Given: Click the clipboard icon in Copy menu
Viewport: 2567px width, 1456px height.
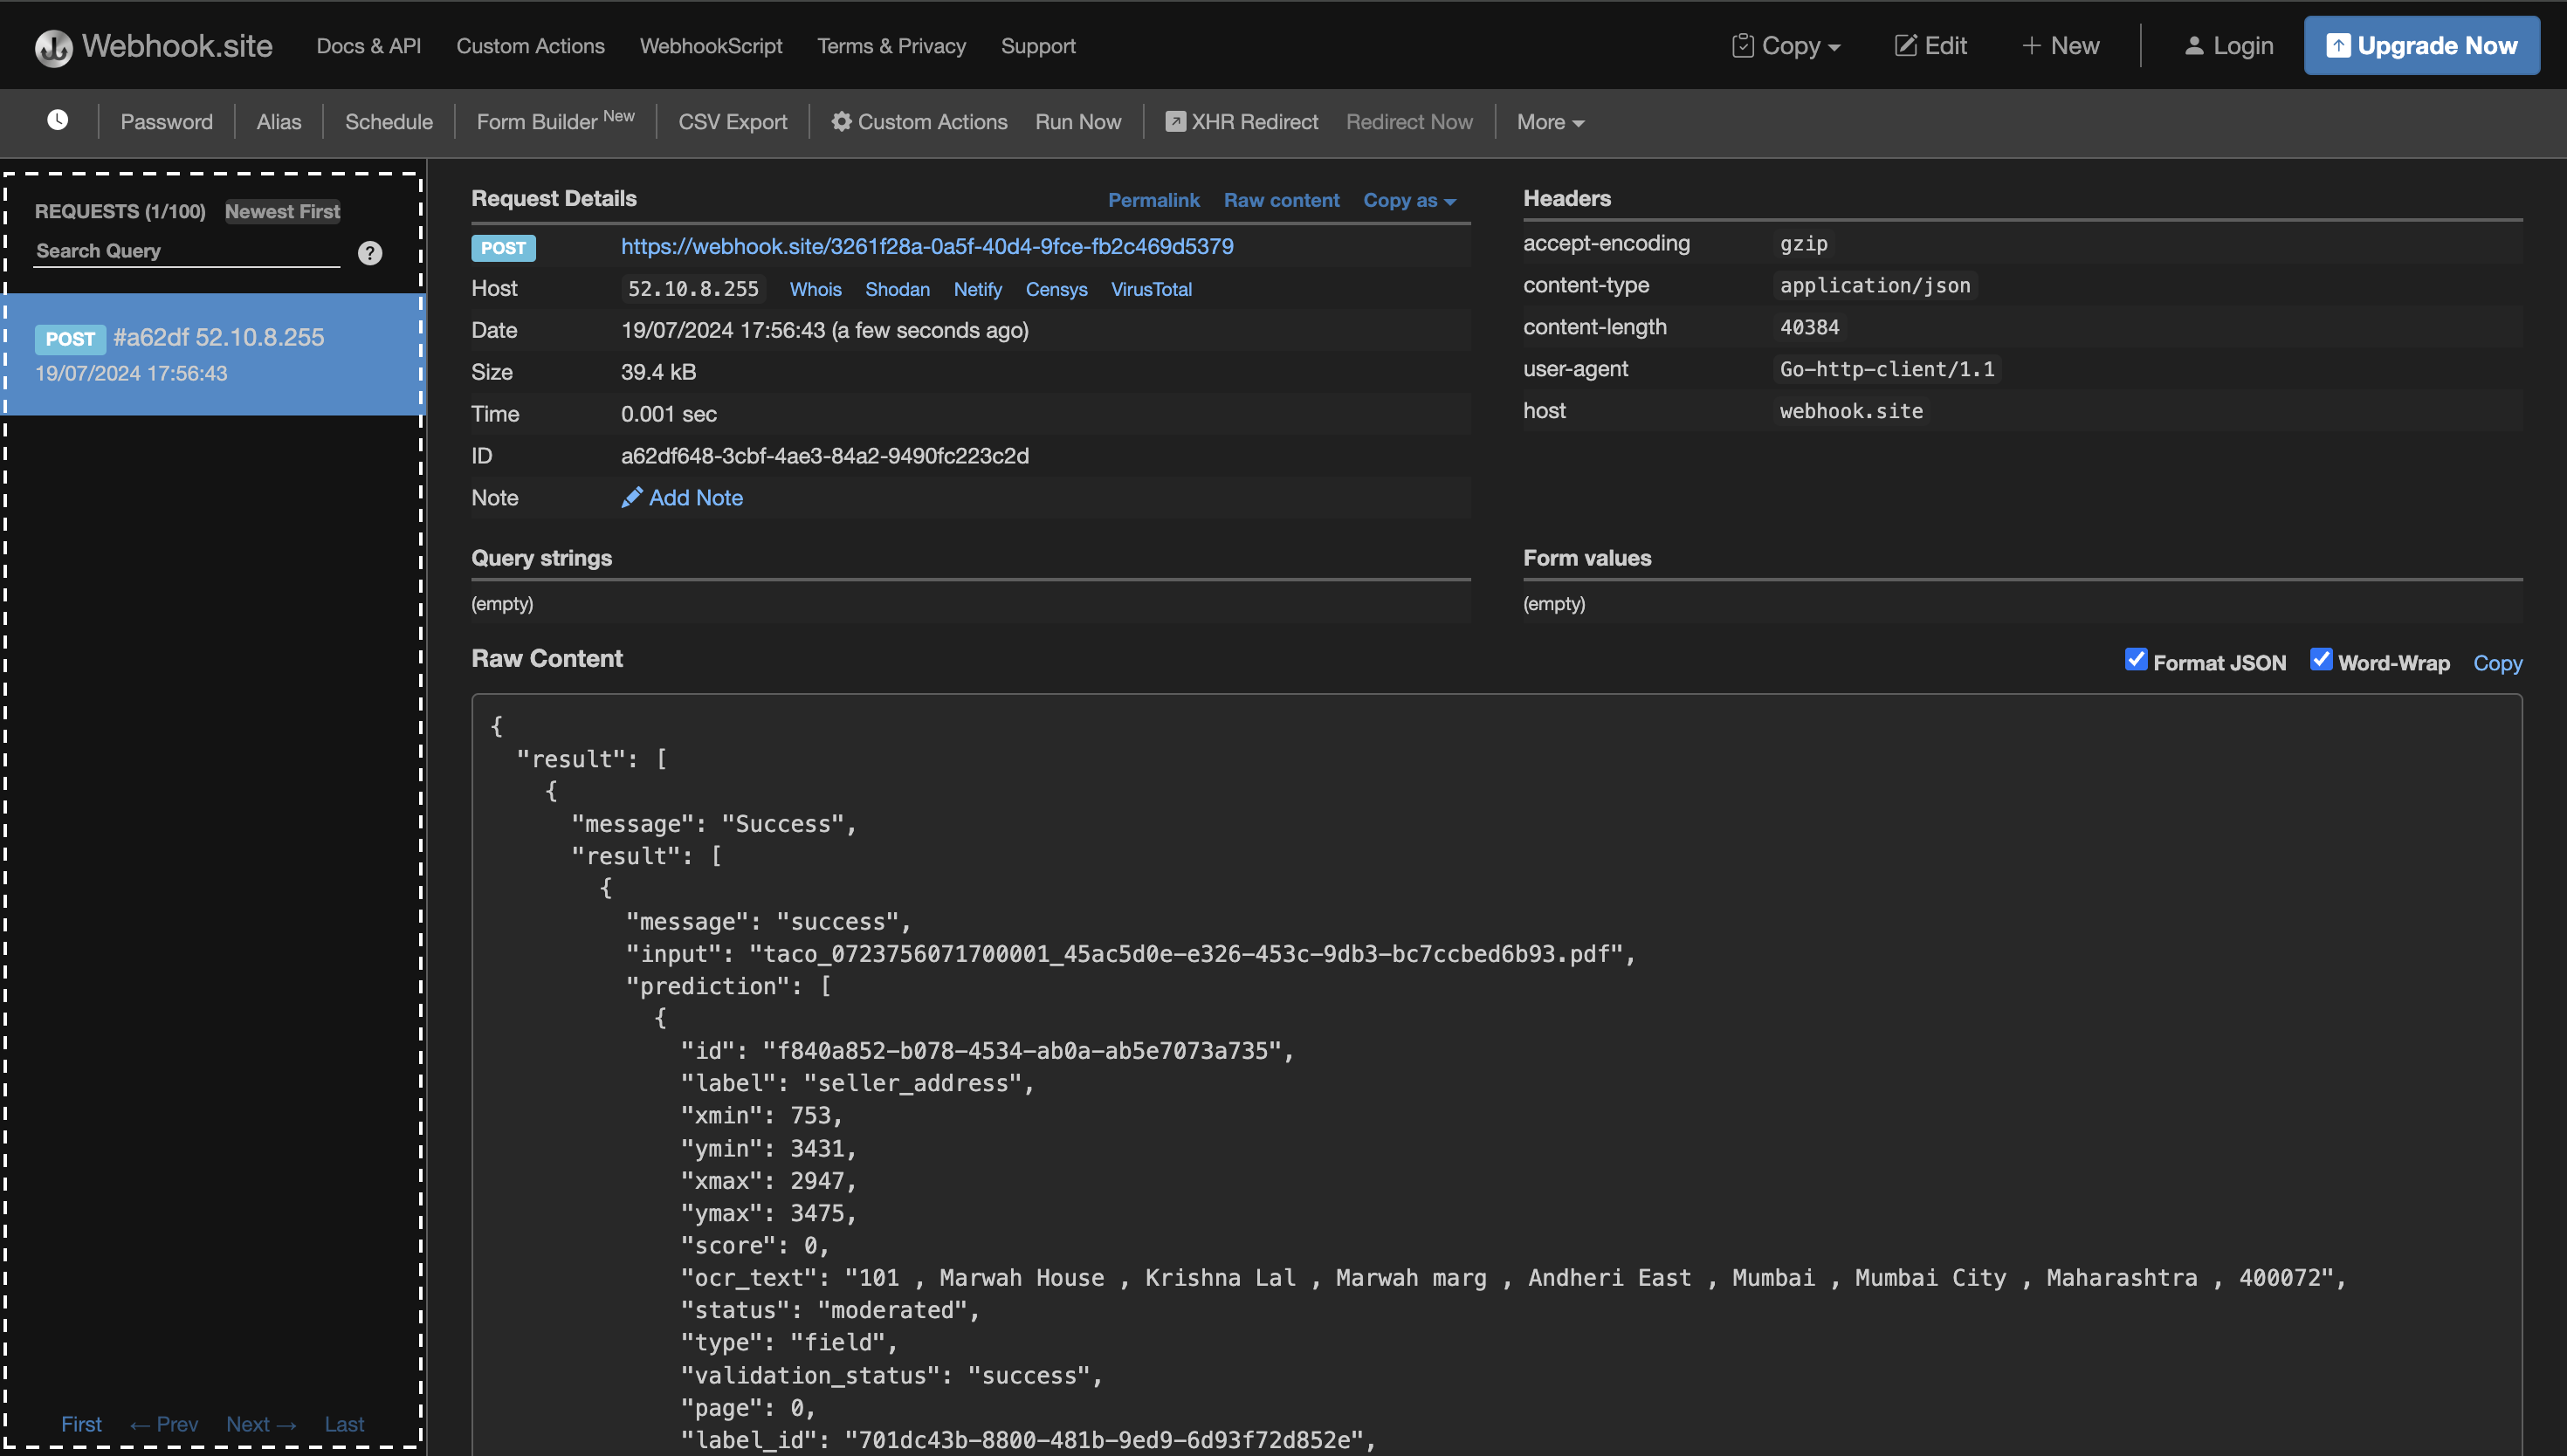Looking at the screenshot, I should click(x=1743, y=46).
